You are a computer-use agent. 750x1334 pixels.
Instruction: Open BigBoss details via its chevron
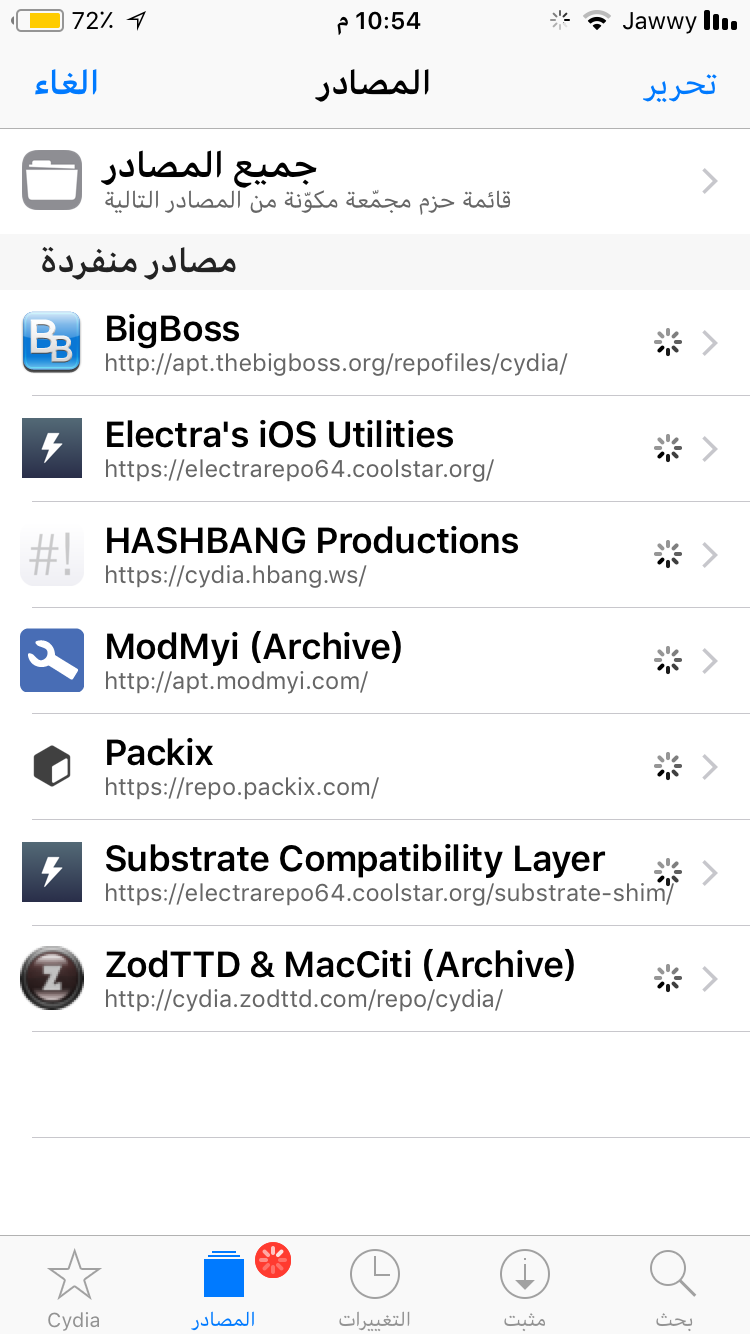pos(710,343)
